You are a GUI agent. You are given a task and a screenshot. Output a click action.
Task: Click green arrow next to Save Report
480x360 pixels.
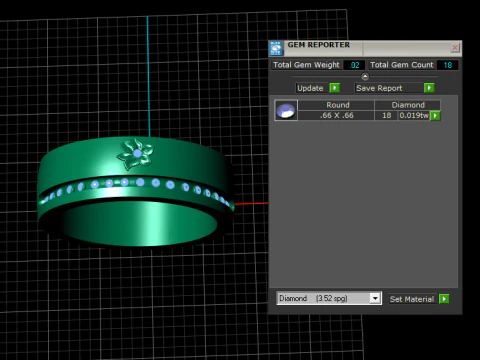429,88
